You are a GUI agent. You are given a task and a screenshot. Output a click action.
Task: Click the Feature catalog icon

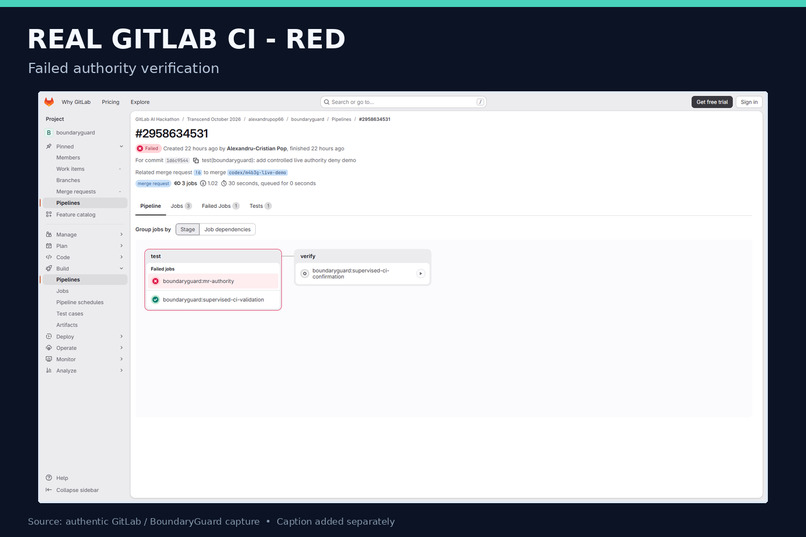[x=49, y=214]
